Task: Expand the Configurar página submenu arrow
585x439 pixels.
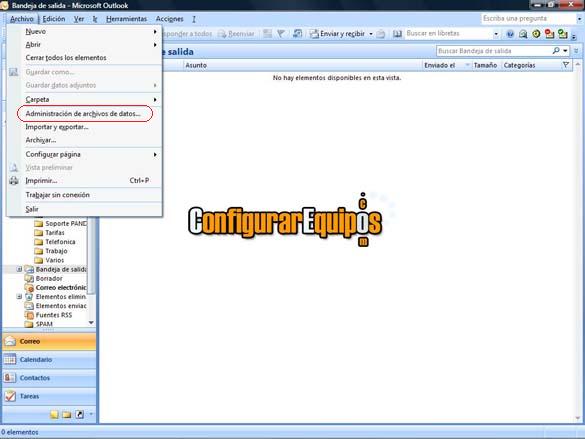Action: coord(155,154)
